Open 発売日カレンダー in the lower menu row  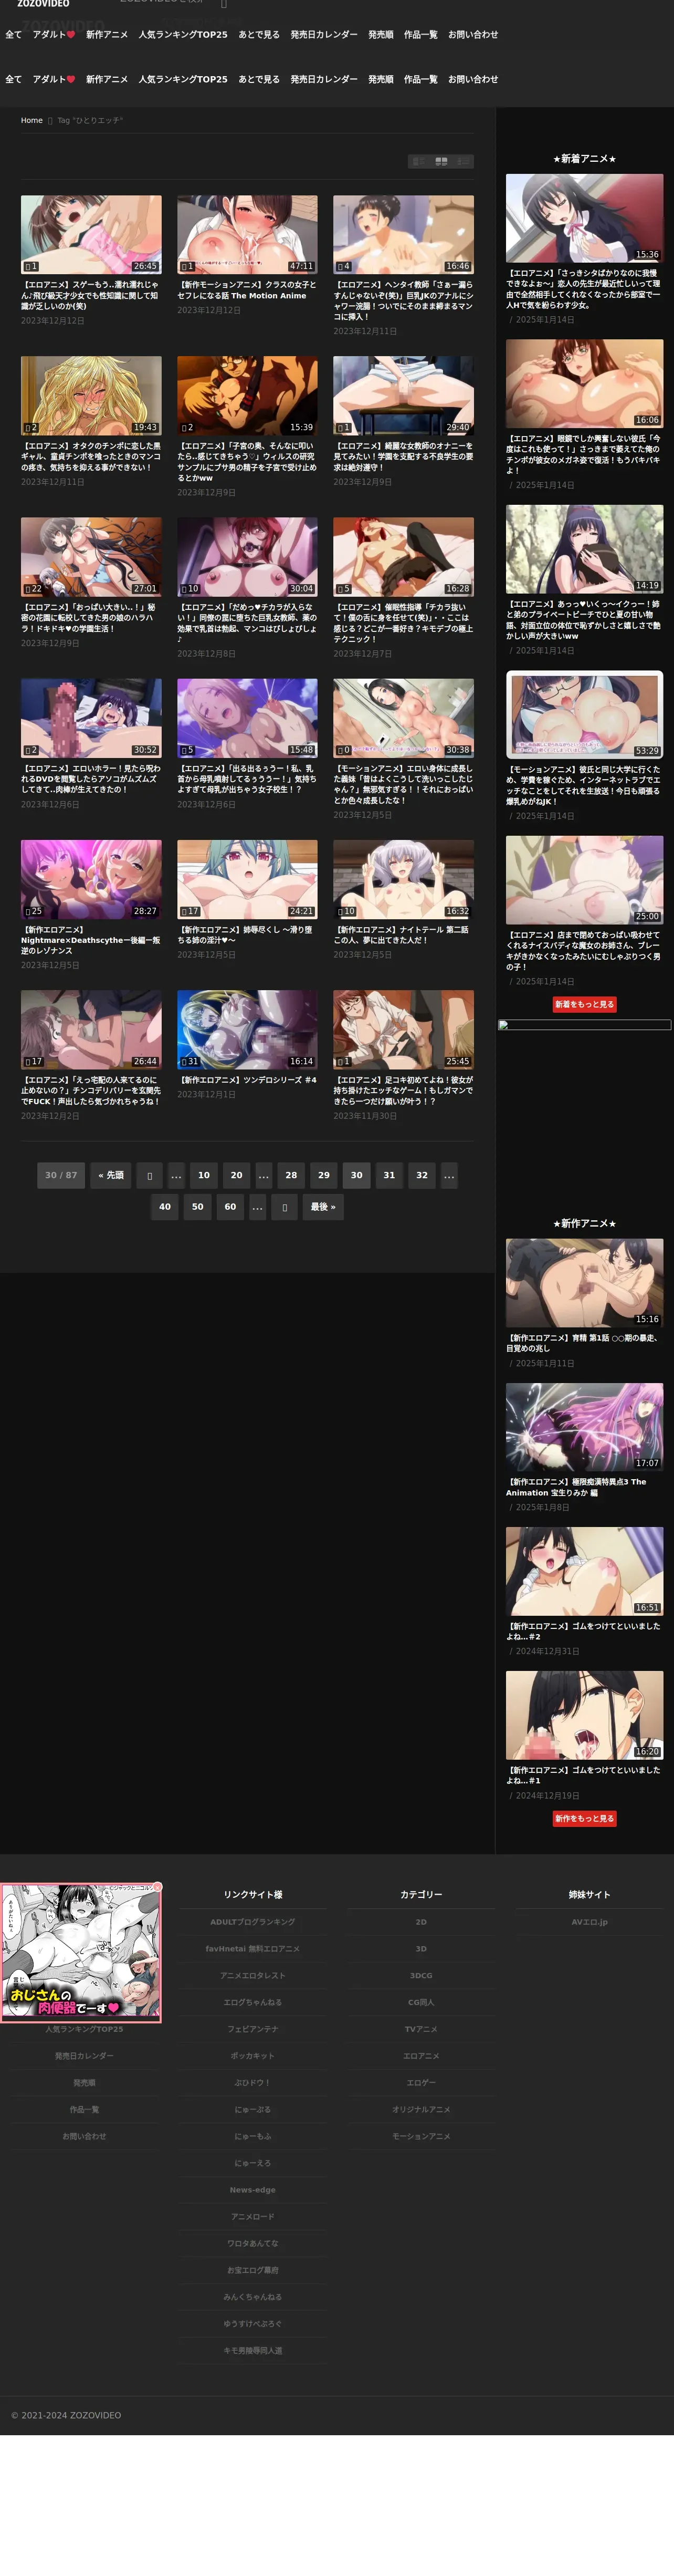click(324, 79)
